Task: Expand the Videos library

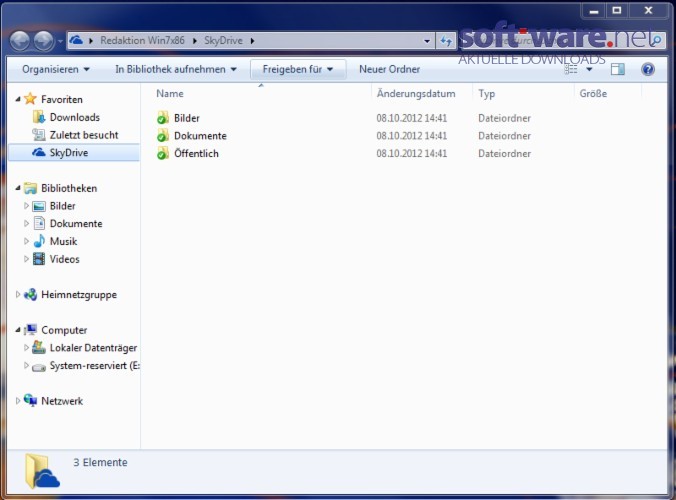Action: pyautogui.click(x=26, y=259)
